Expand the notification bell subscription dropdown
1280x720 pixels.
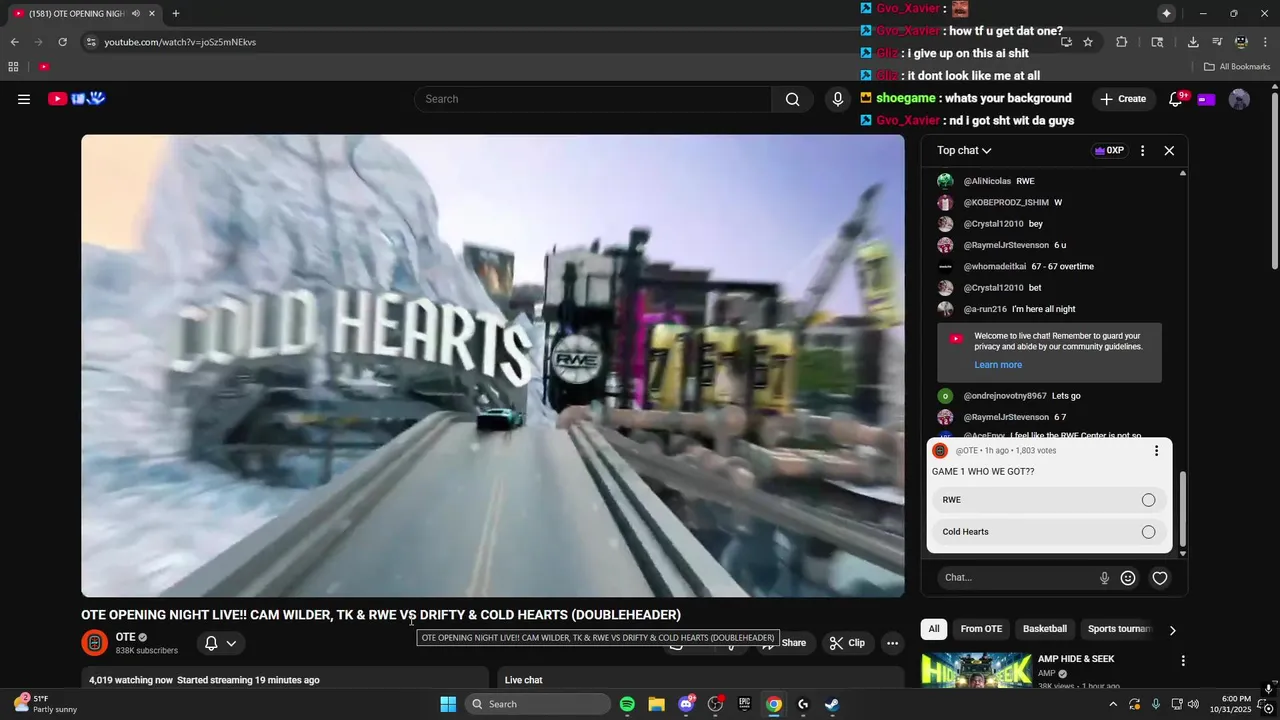pos(221,643)
